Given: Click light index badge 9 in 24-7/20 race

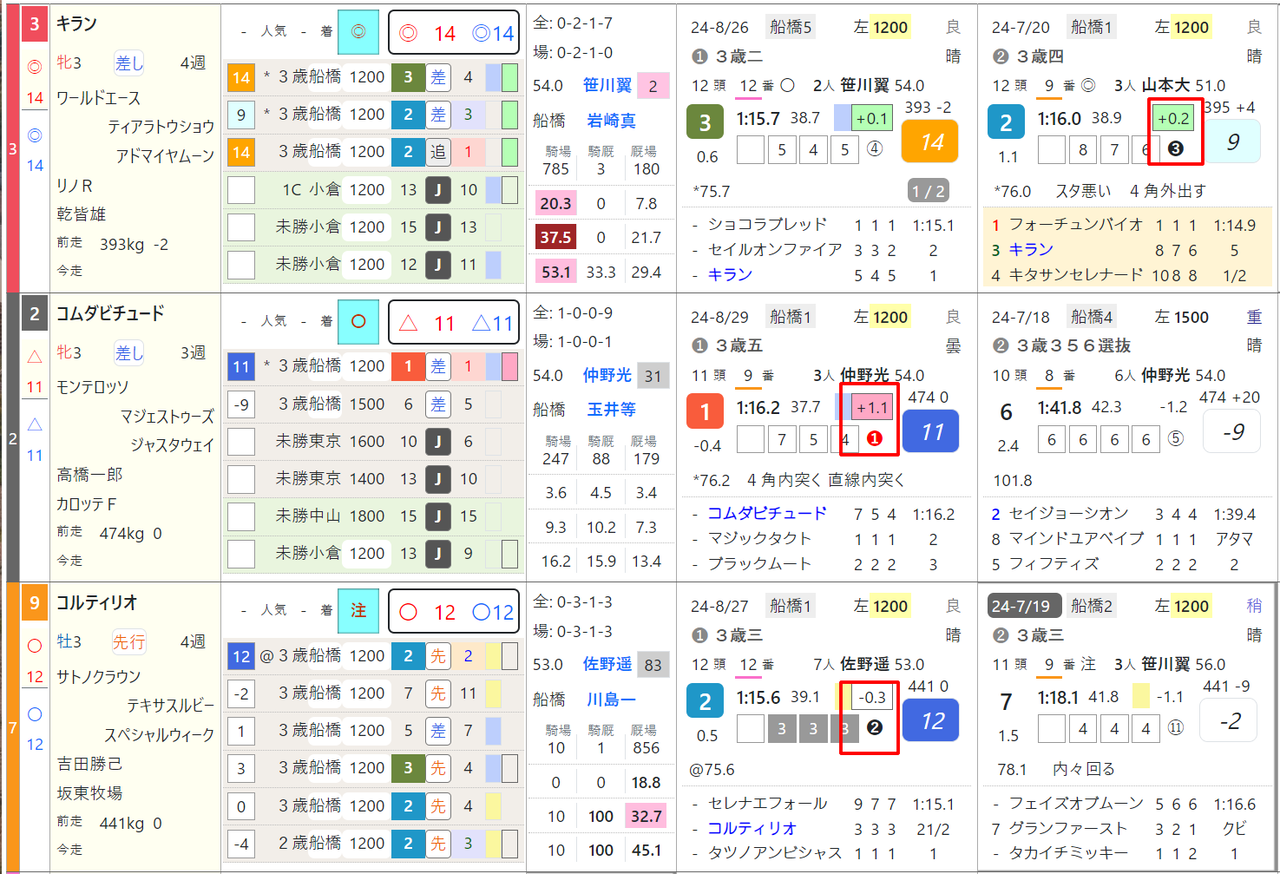Looking at the screenshot, I should tap(1231, 141).
